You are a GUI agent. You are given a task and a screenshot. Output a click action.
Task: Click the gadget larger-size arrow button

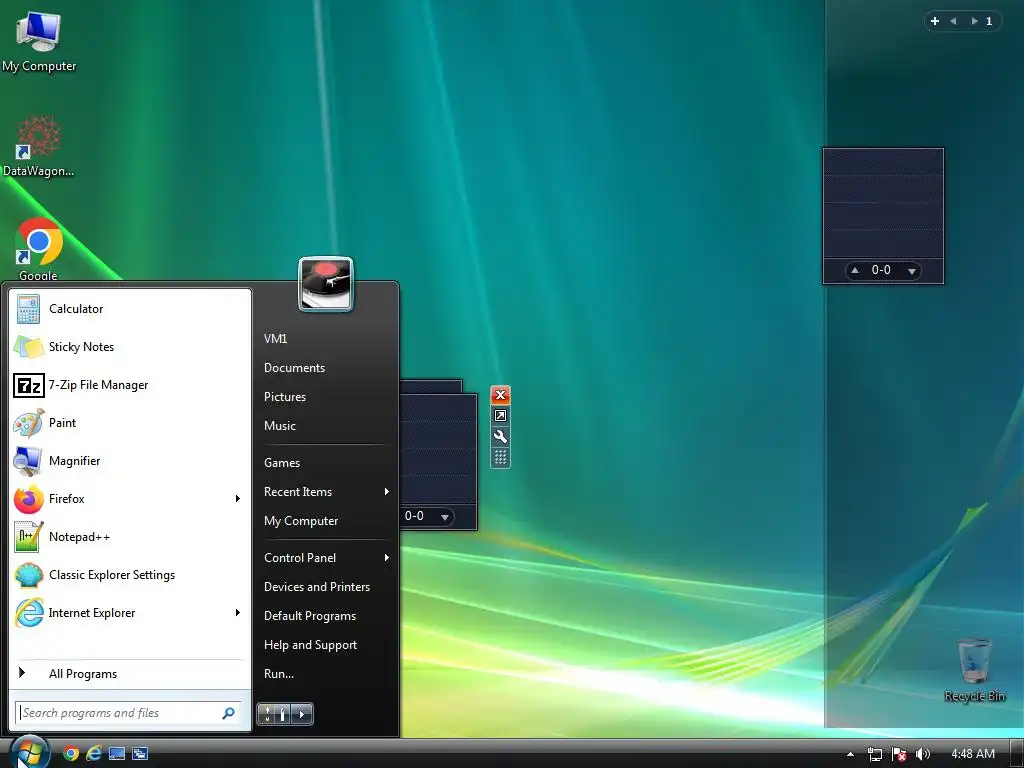(x=500, y=416)
